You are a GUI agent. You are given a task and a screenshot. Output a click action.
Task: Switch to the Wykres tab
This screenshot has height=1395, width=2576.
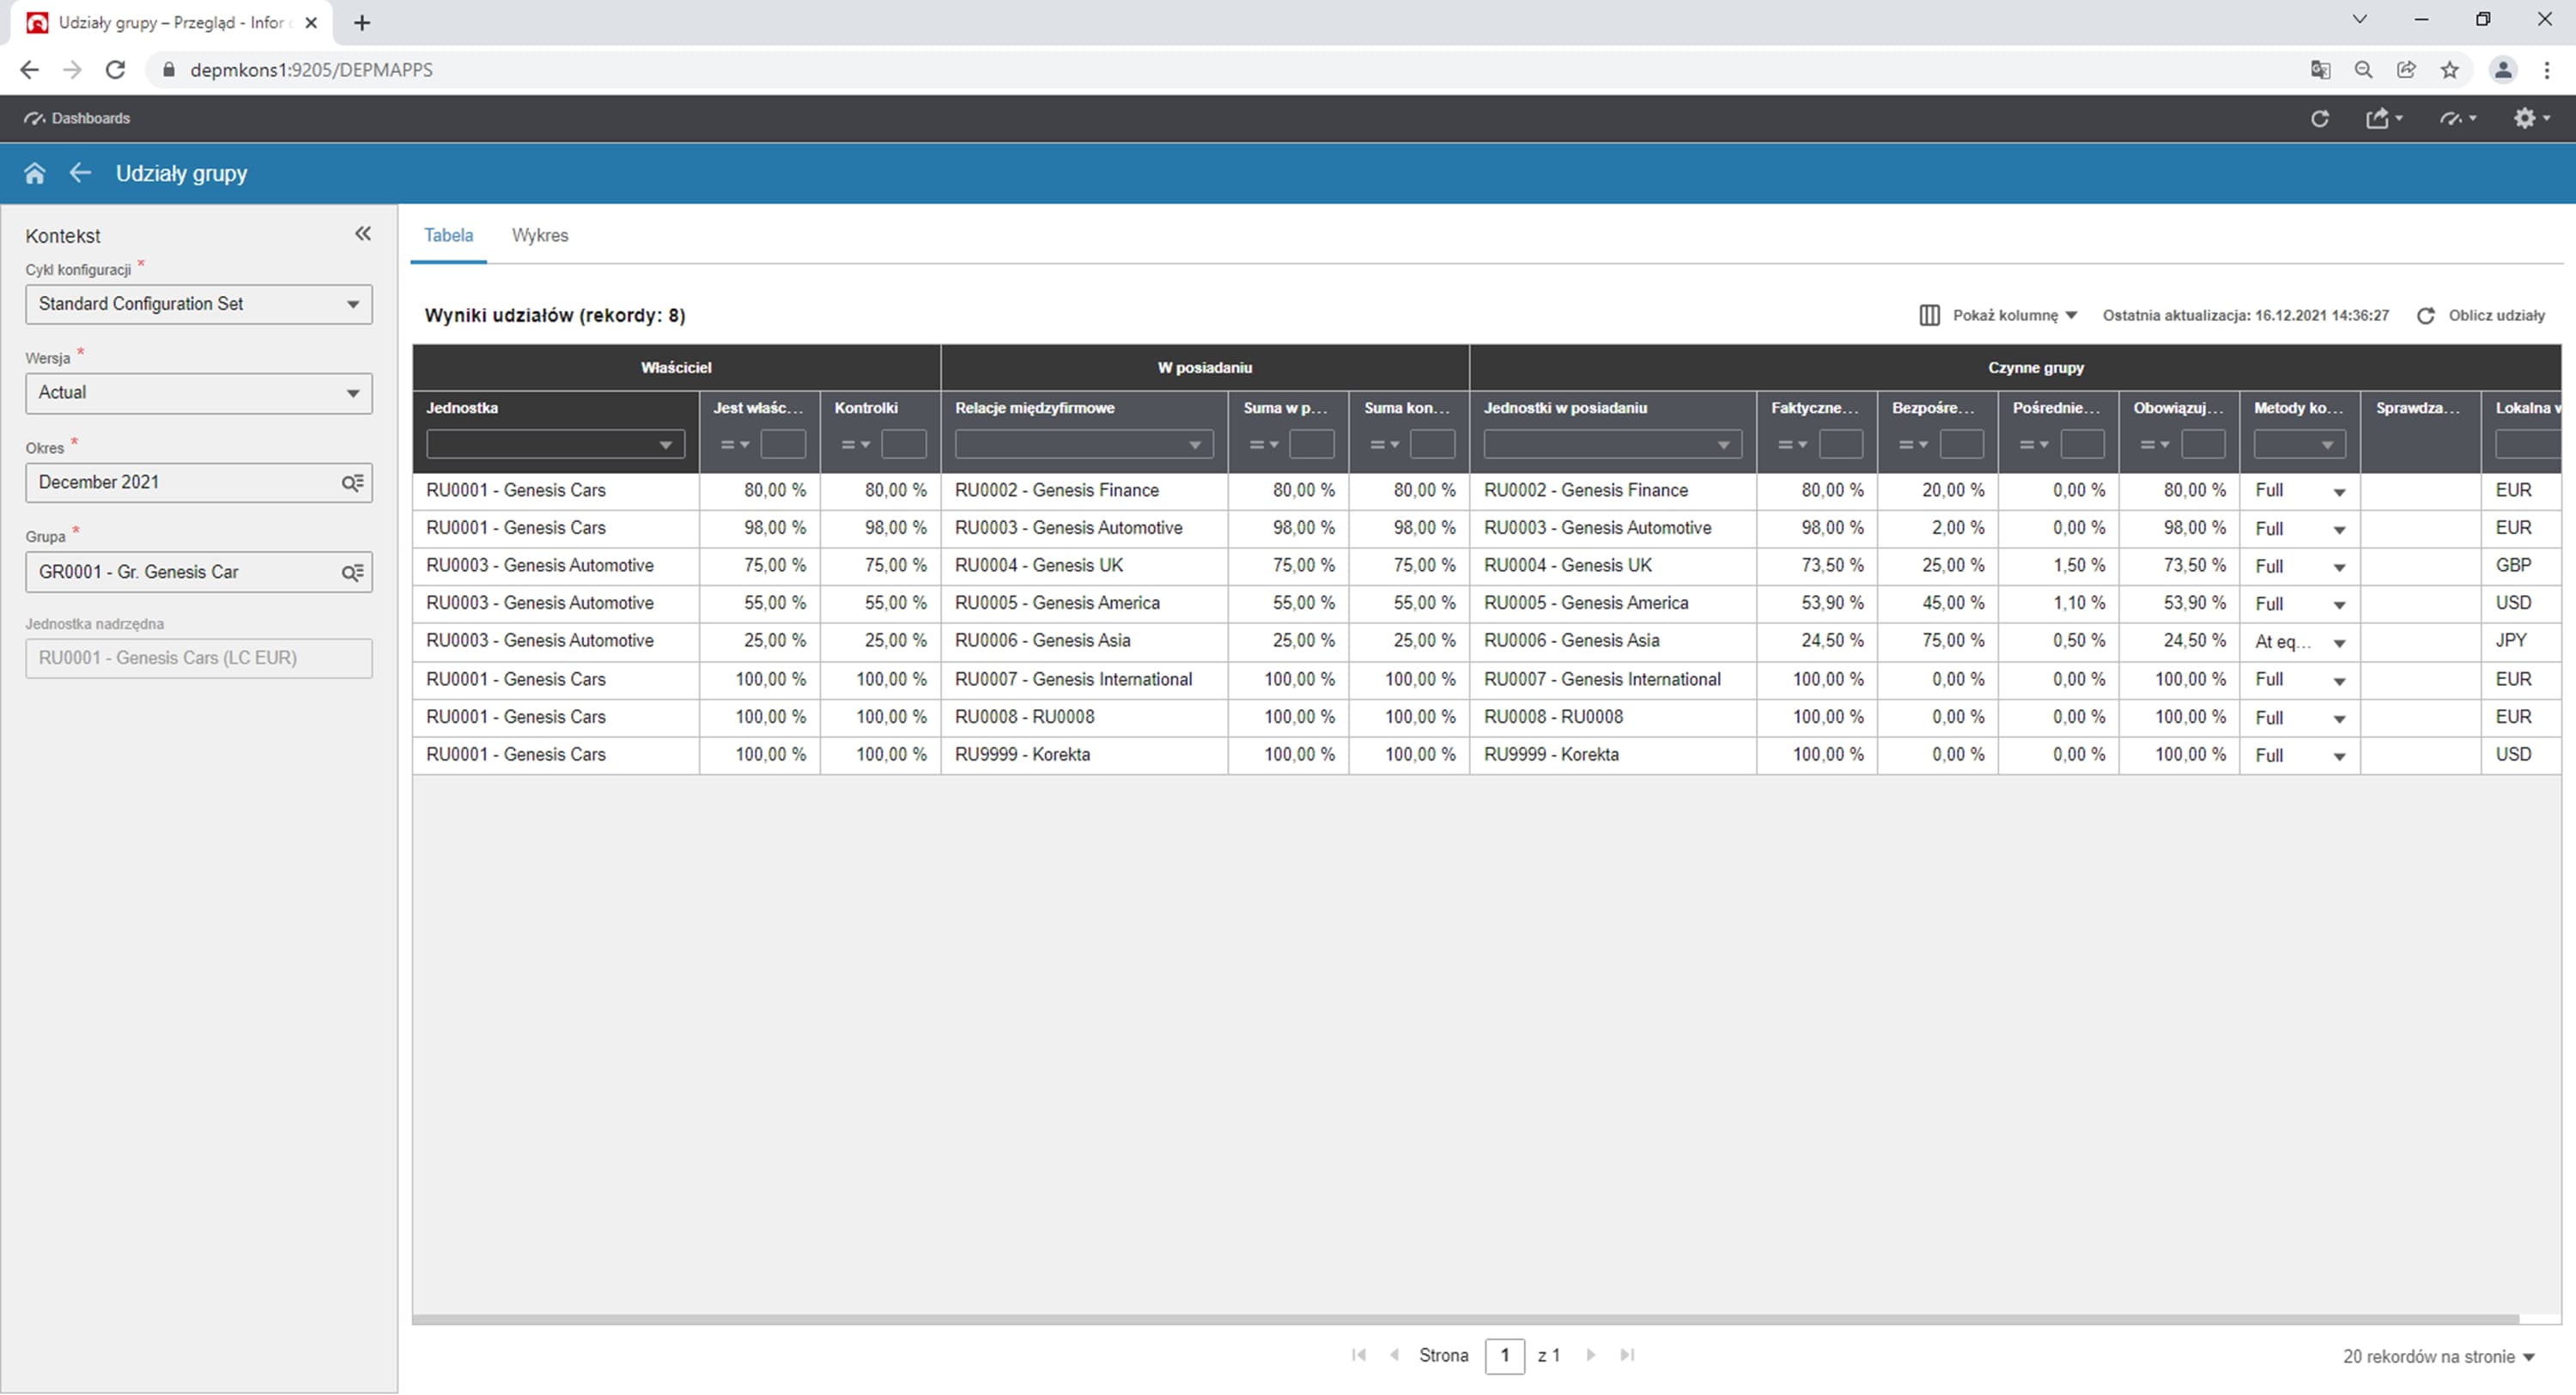[540, 236]
